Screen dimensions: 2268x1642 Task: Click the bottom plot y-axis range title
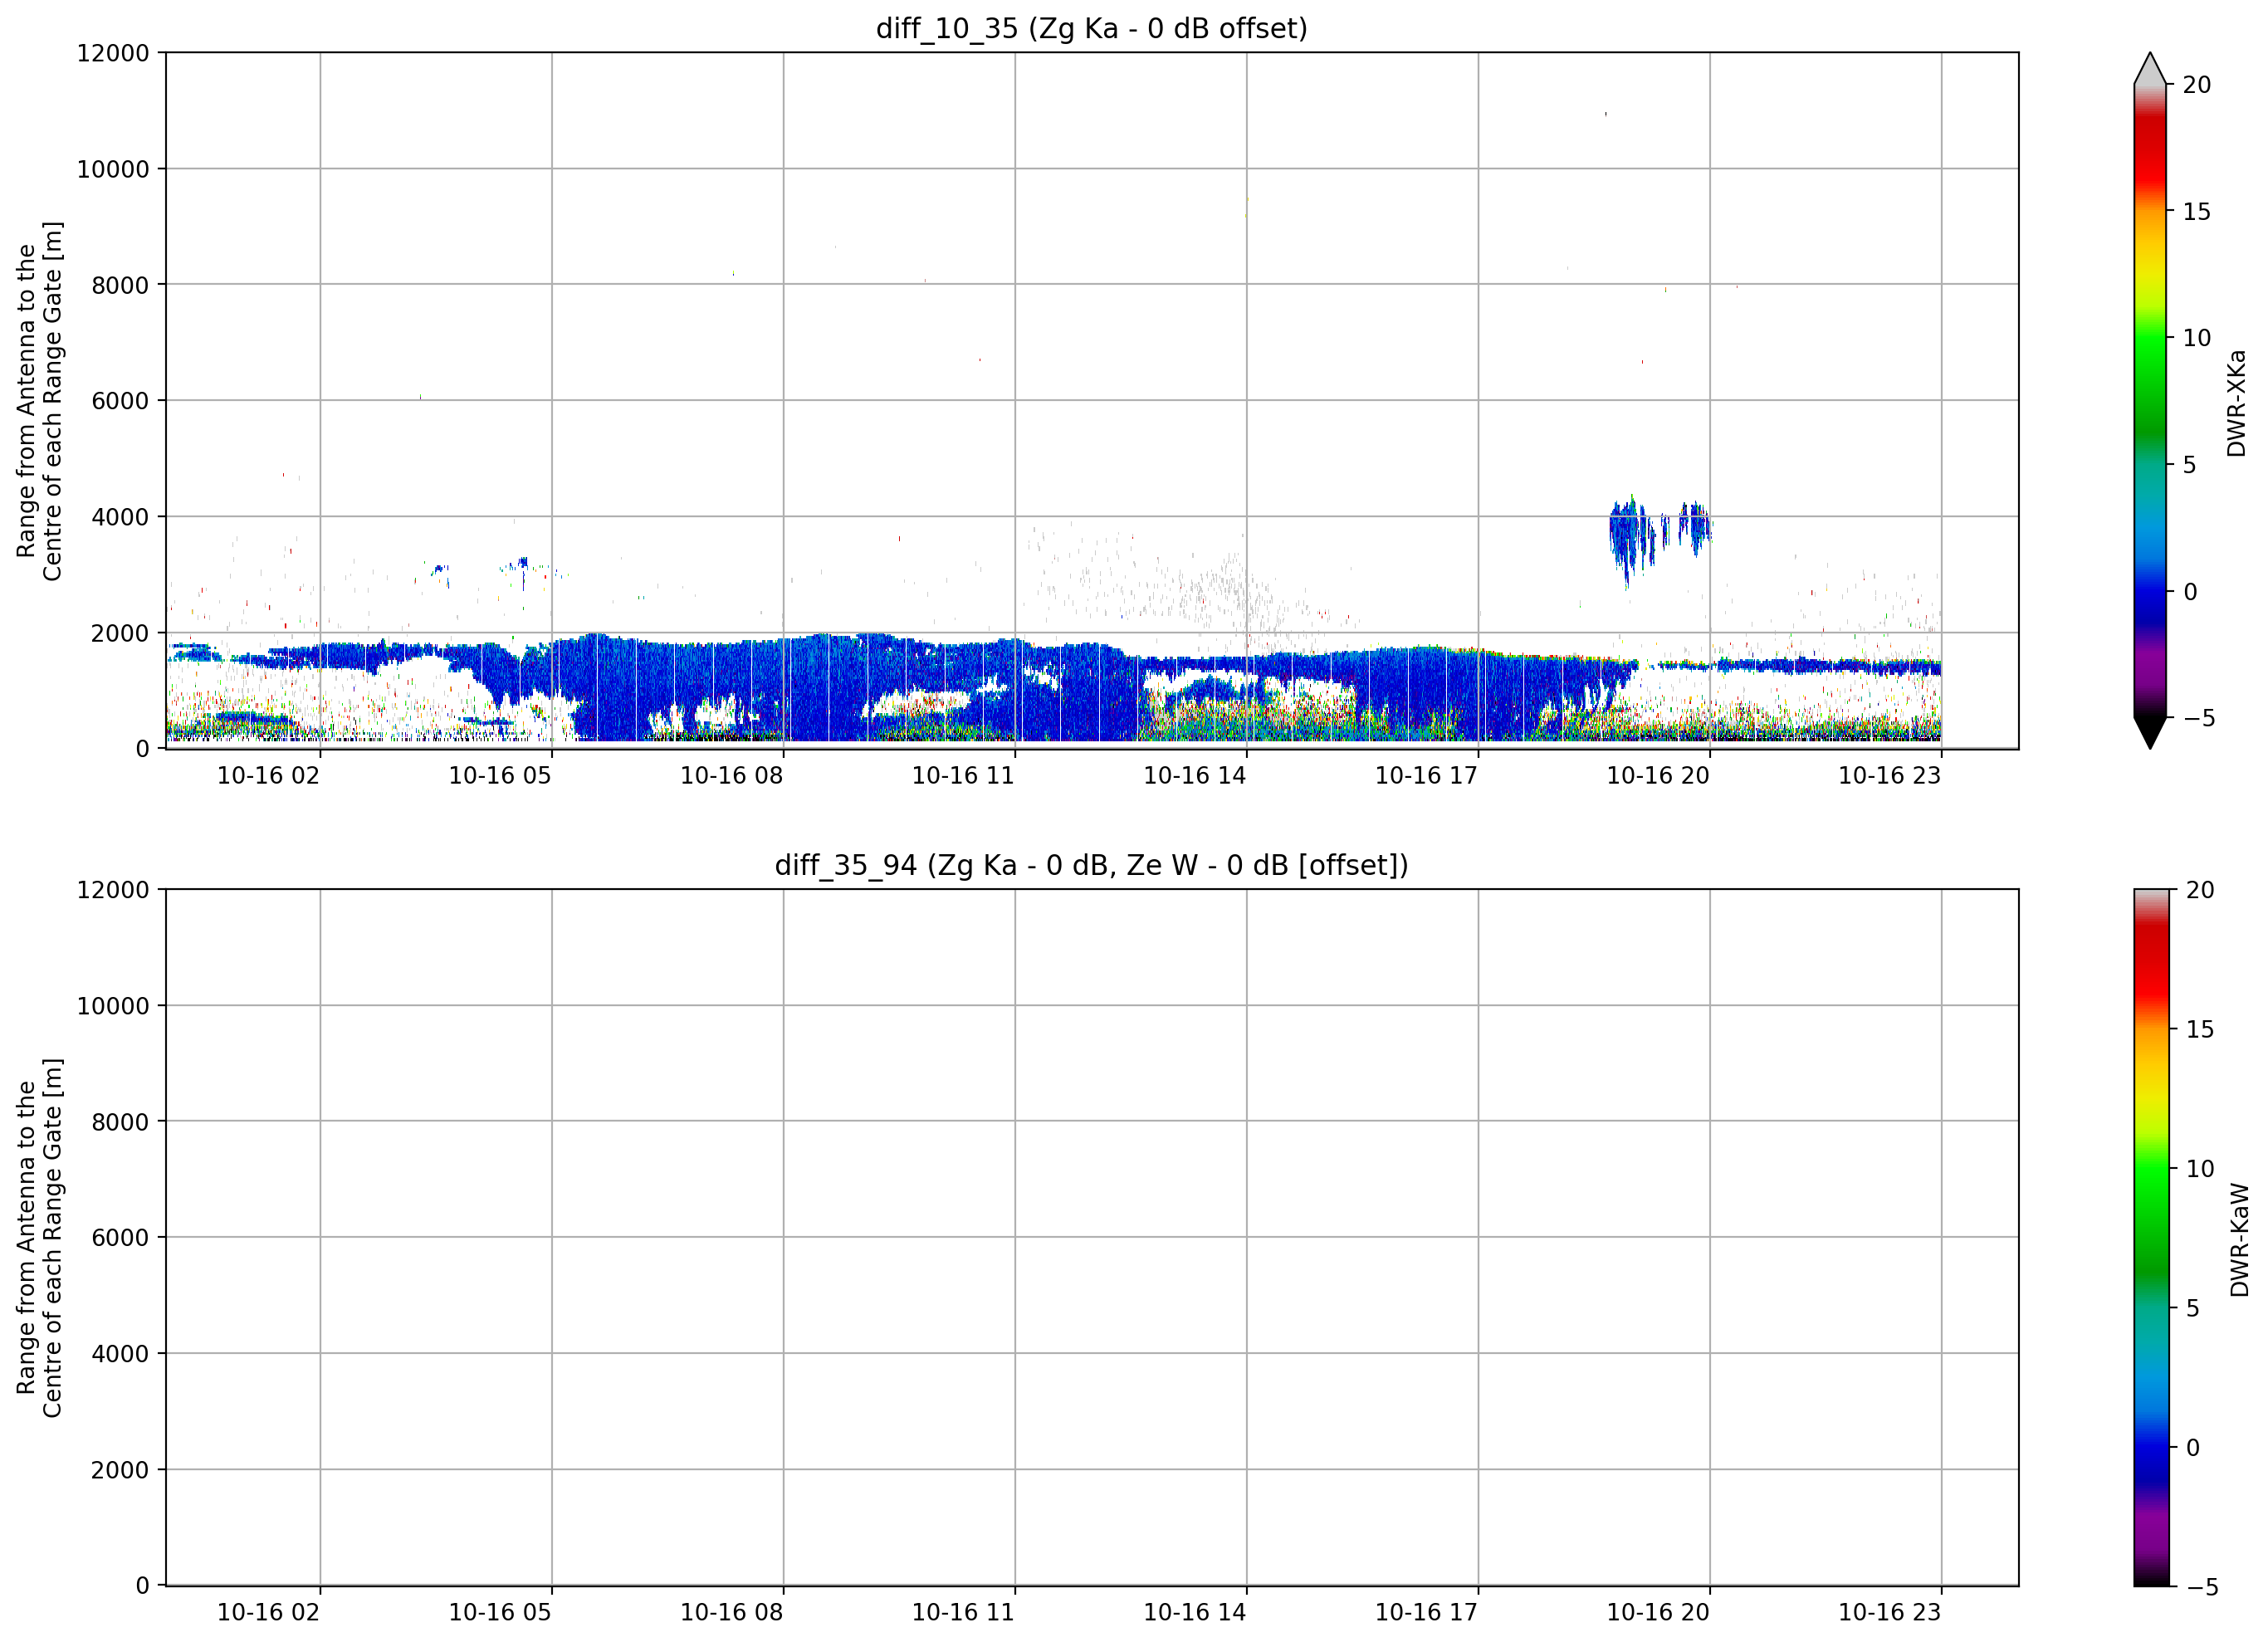[x=39, y=1238]
